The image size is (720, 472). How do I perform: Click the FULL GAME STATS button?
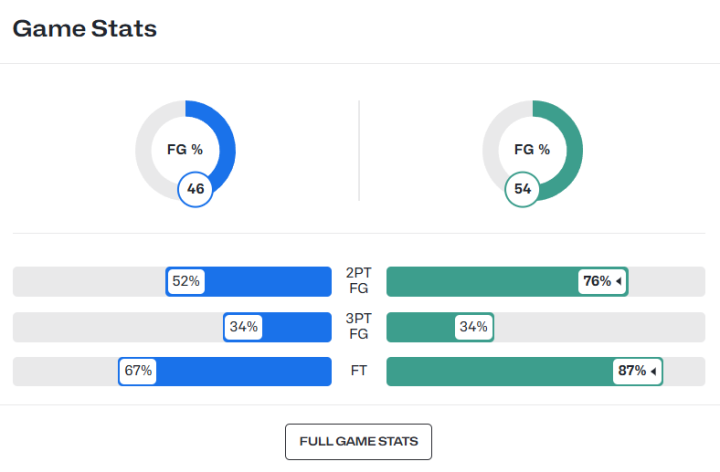(x=358, y=441)
